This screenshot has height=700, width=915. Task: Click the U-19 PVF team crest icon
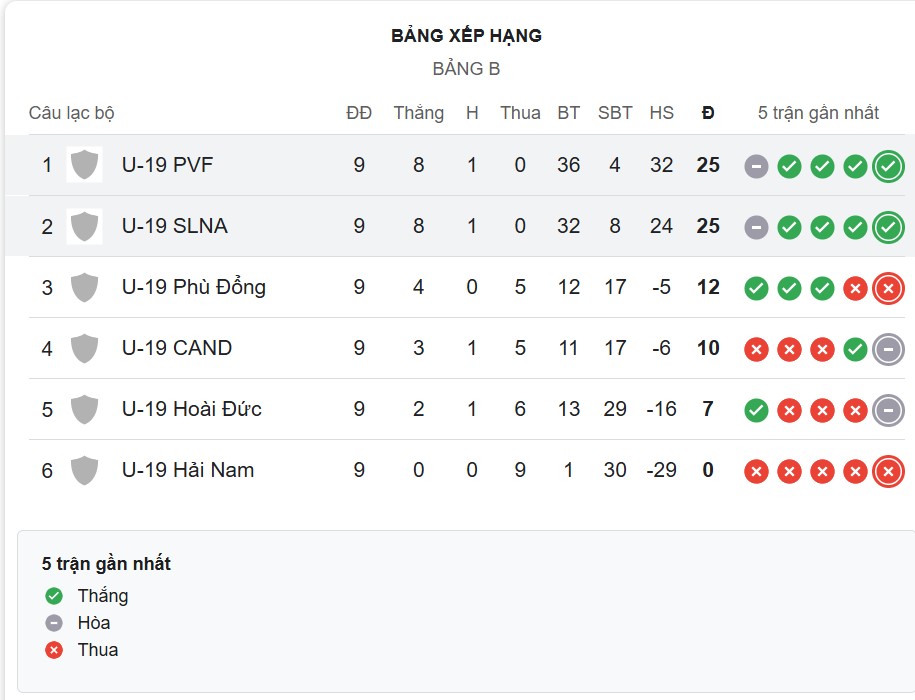coord(85,165)
